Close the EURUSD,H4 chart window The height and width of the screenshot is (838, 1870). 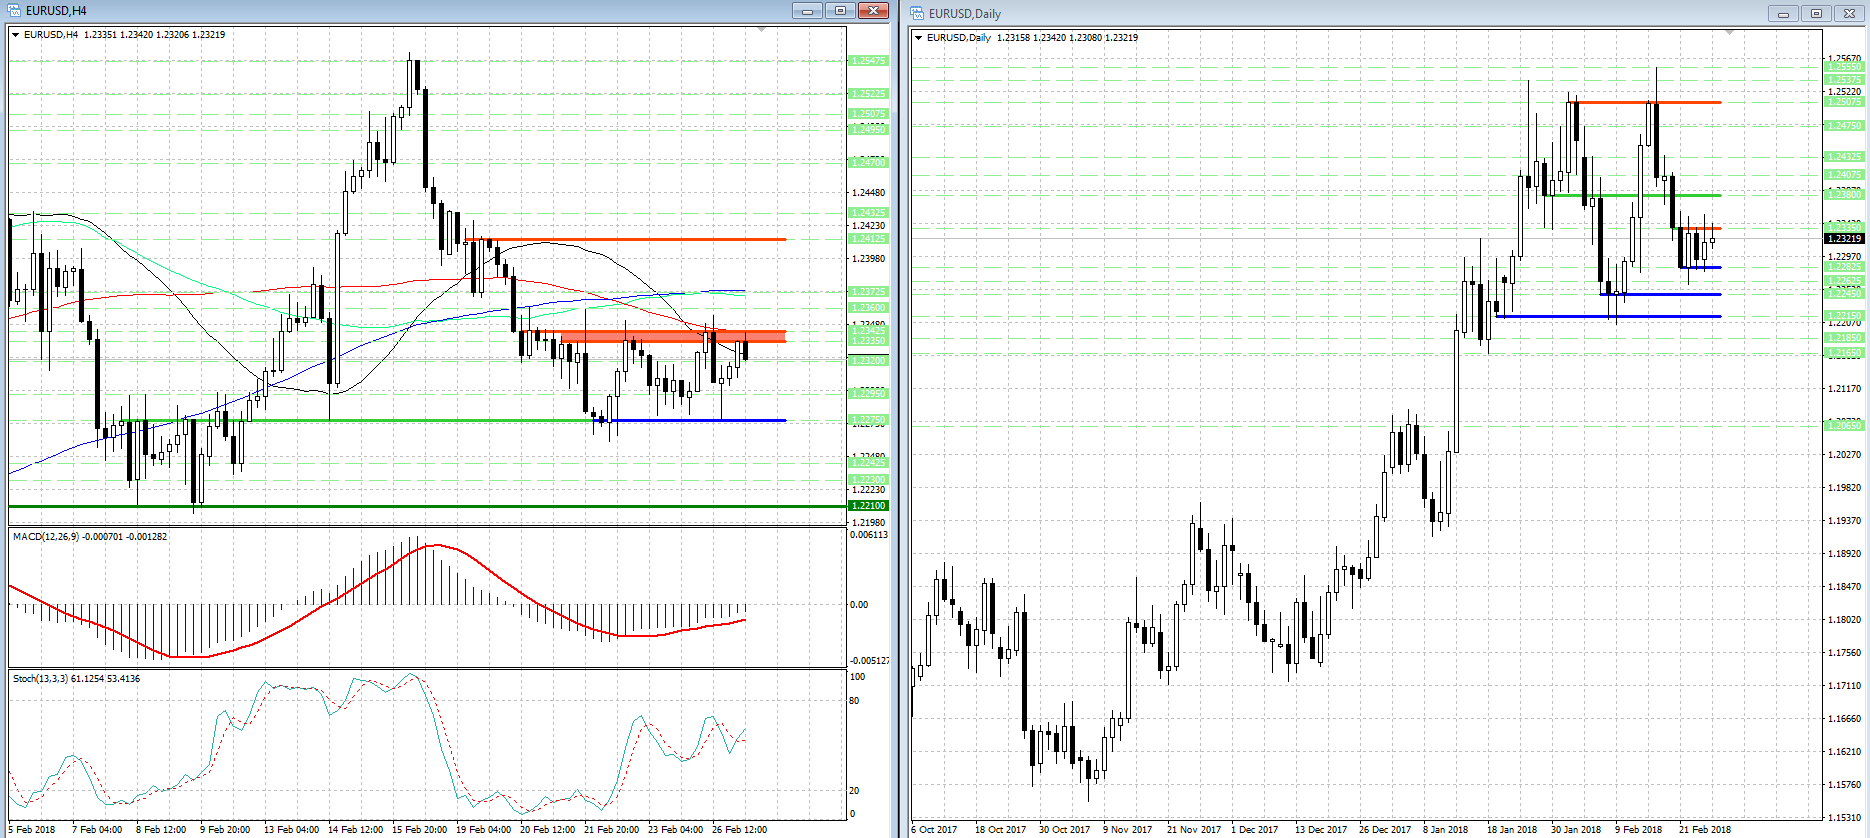[x=873, y=10]
